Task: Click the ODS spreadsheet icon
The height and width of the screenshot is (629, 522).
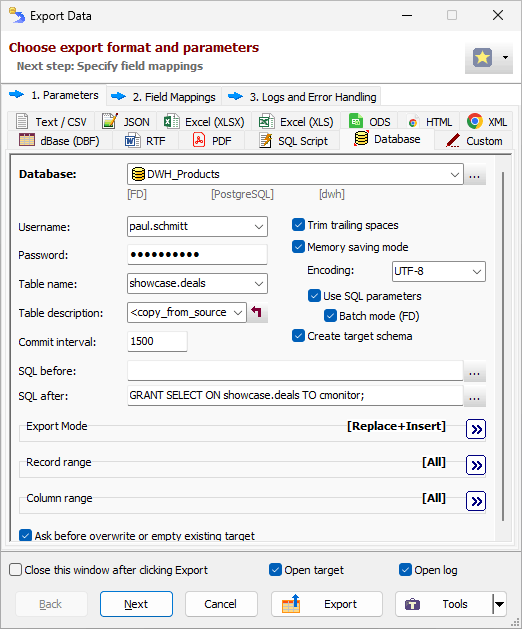Action: [x=356, y=121]
